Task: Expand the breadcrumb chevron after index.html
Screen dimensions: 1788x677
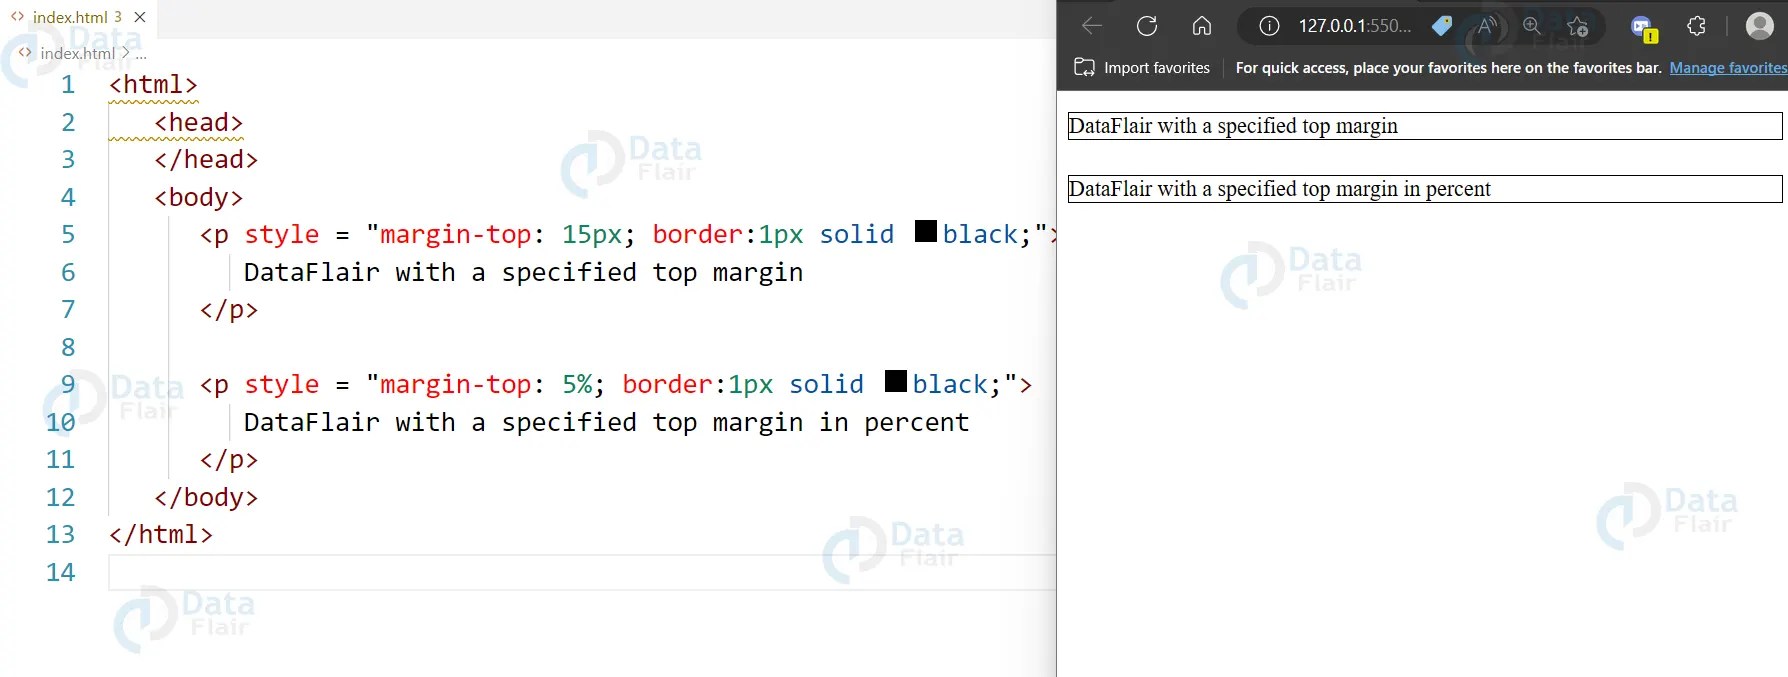Action: coord(125,53)
